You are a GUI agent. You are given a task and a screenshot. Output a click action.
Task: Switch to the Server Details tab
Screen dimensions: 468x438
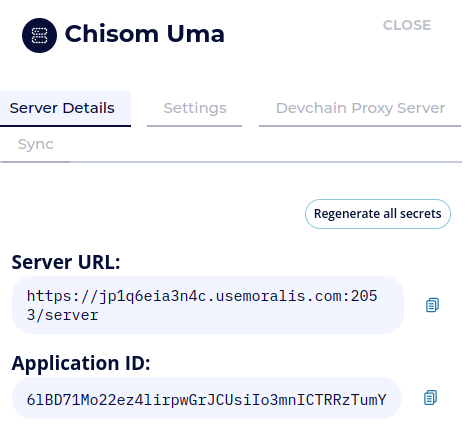tap(65, 109)
